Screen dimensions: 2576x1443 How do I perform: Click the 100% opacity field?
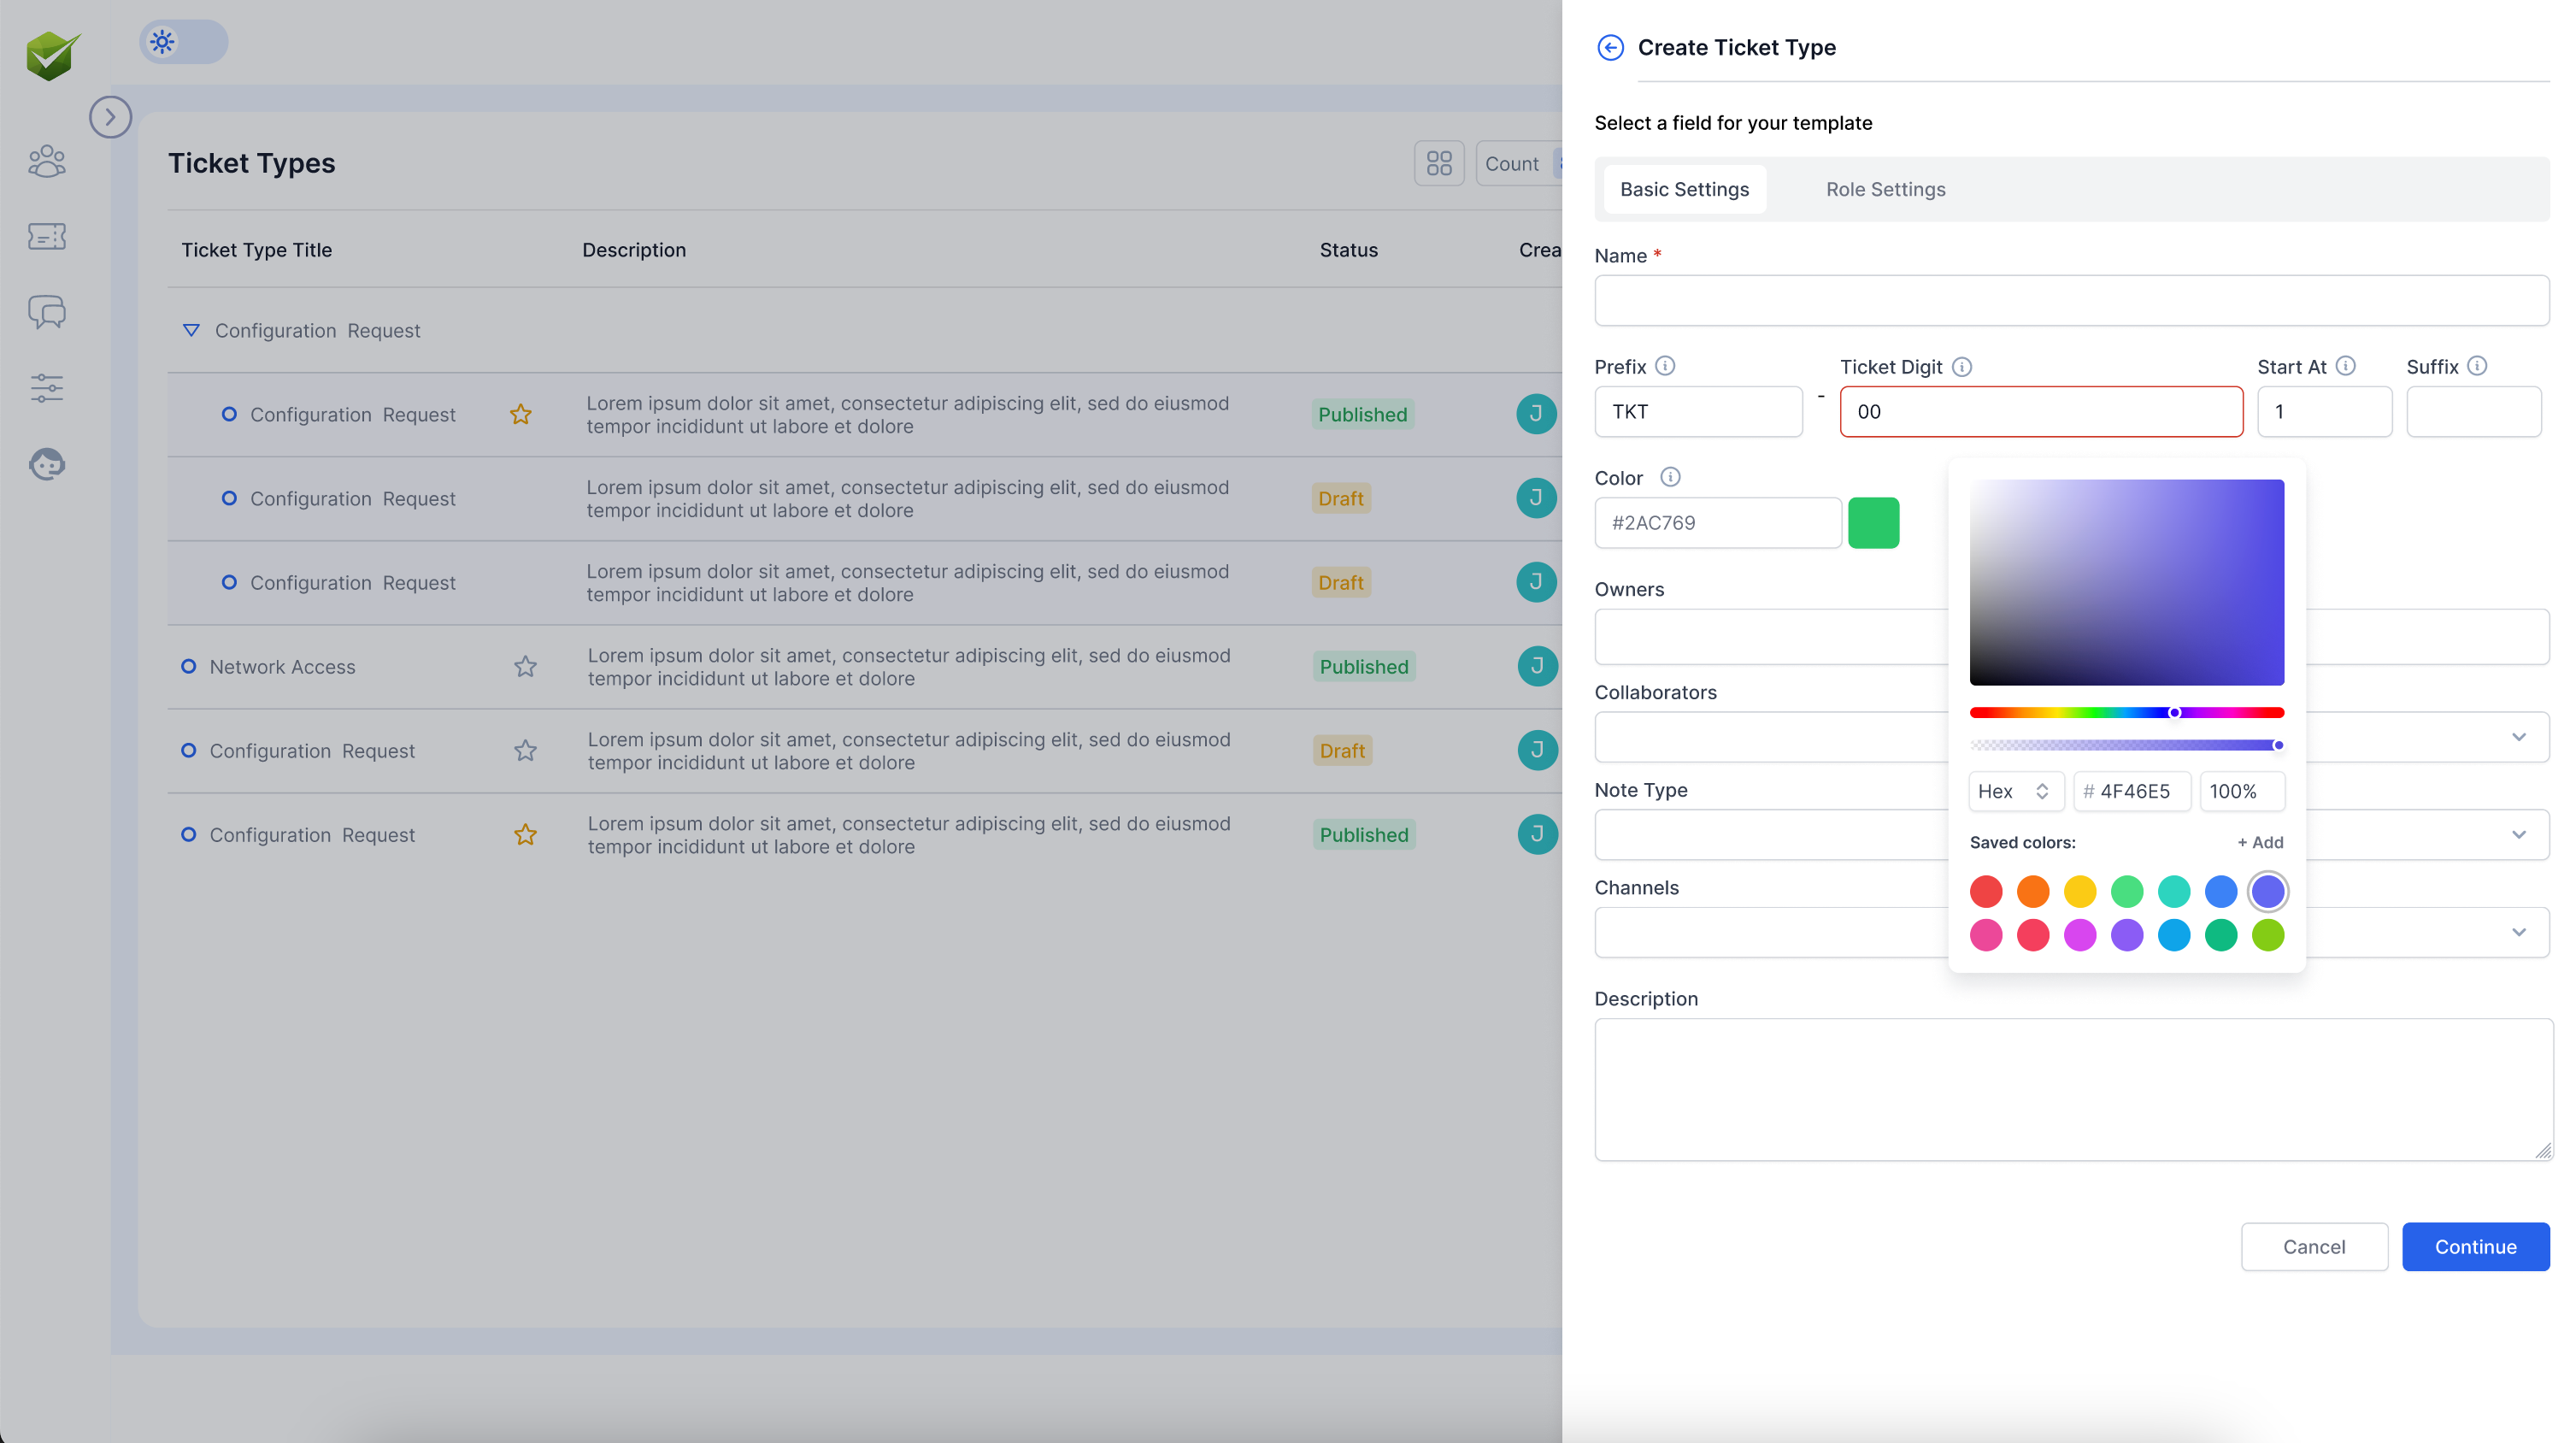pyautogui.click(x=2241, y=792)
